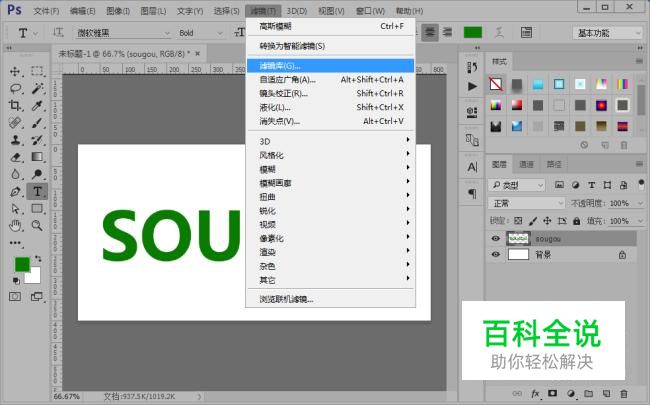This screenshot has height=405, width=650.
Task: Select the Eraser tool
Action: coord(15,157)
